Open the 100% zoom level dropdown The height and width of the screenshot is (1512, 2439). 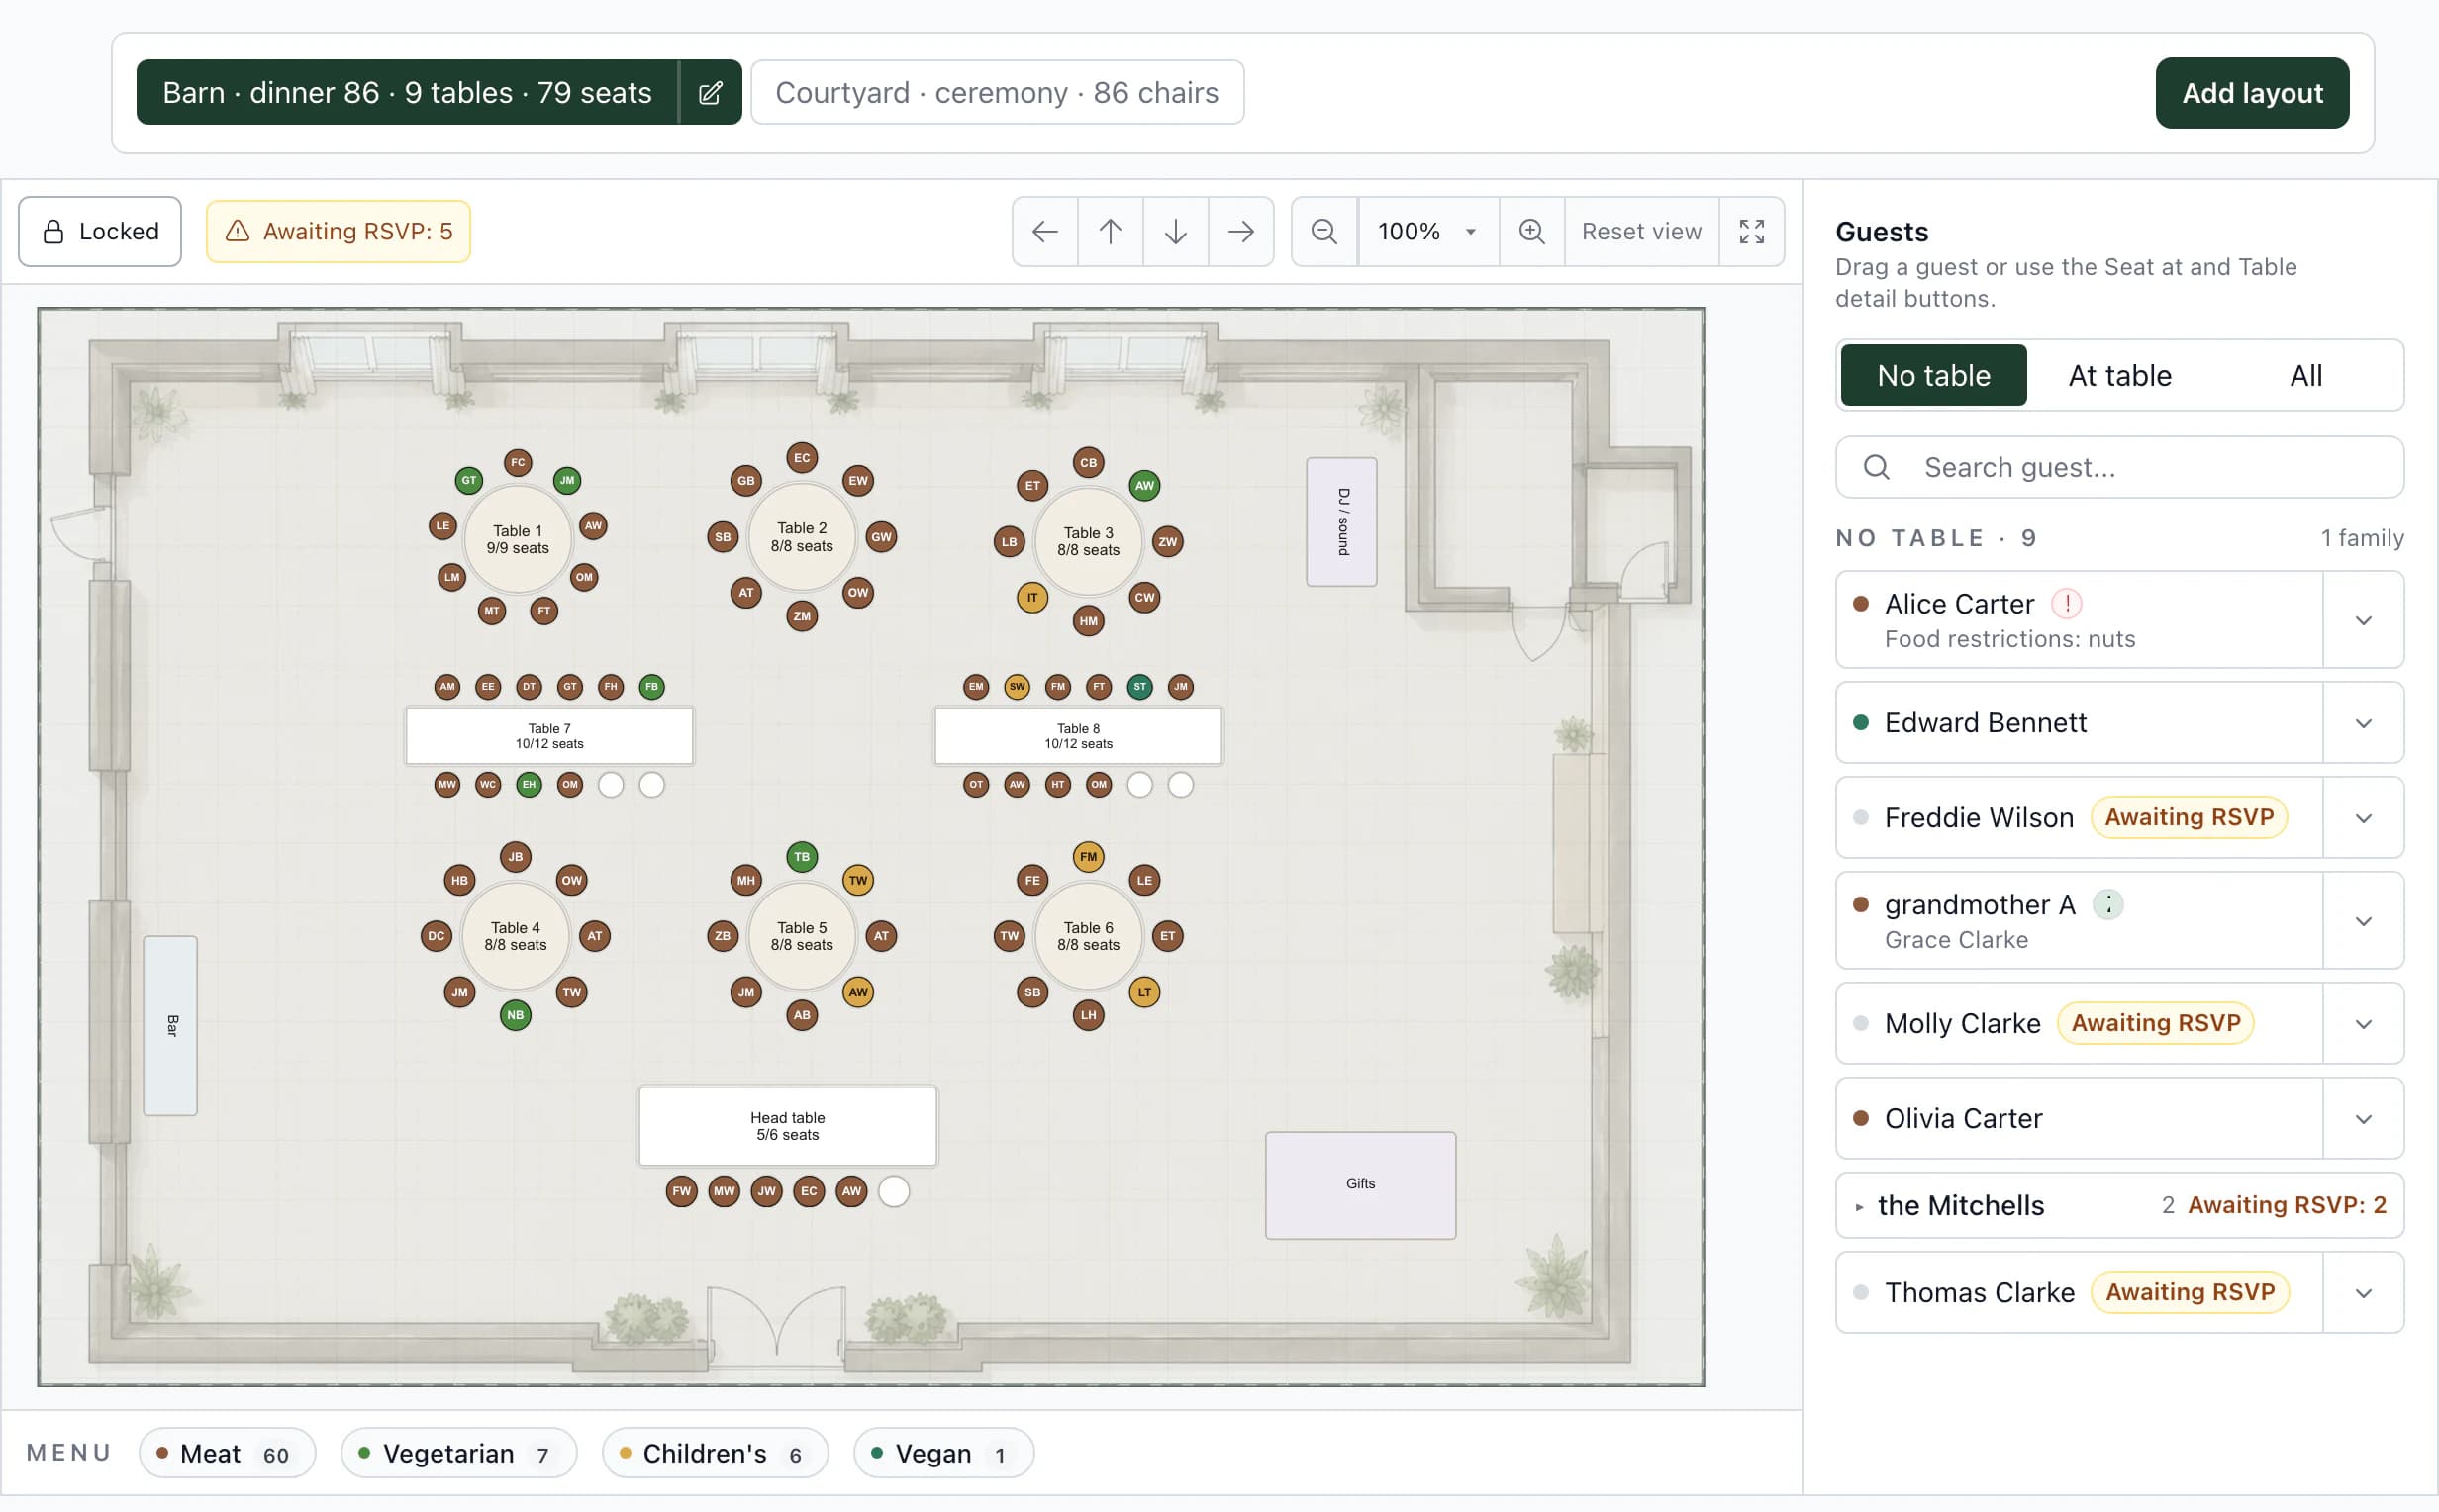pyautogui.click(x=1428, y=232)
